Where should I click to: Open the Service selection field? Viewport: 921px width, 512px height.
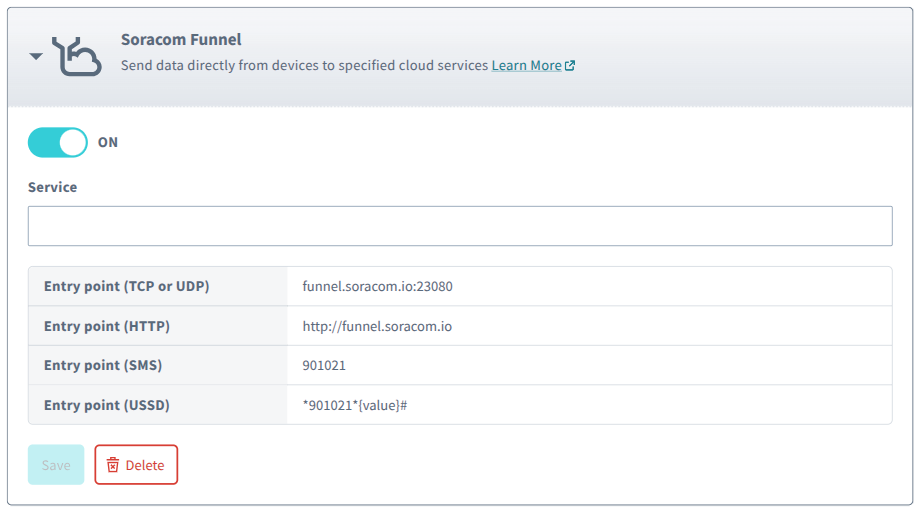460,226
